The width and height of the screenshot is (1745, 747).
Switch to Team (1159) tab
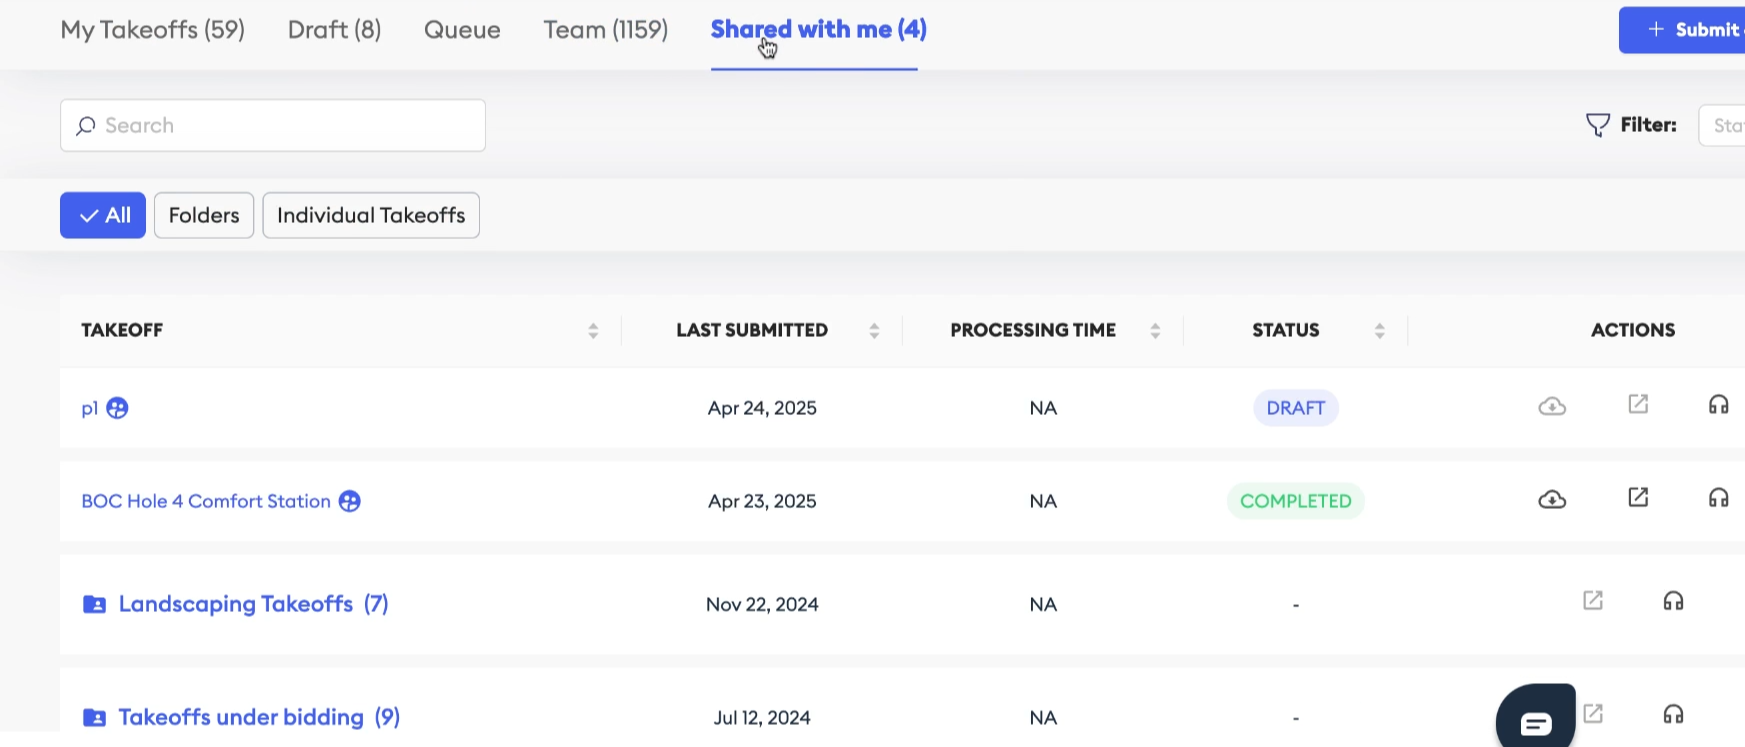click(x=605, y=30)
